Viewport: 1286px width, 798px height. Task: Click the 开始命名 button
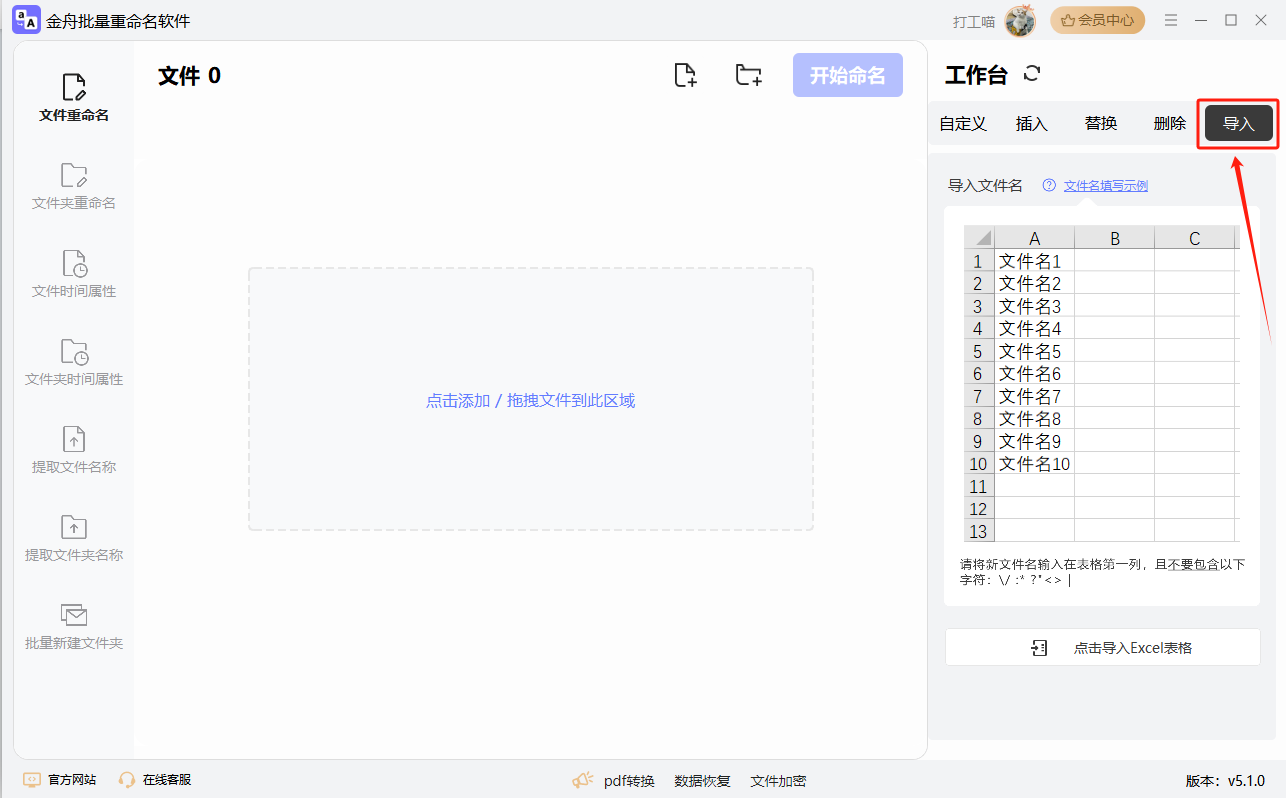pyautogui.click(x=848, y=75)
